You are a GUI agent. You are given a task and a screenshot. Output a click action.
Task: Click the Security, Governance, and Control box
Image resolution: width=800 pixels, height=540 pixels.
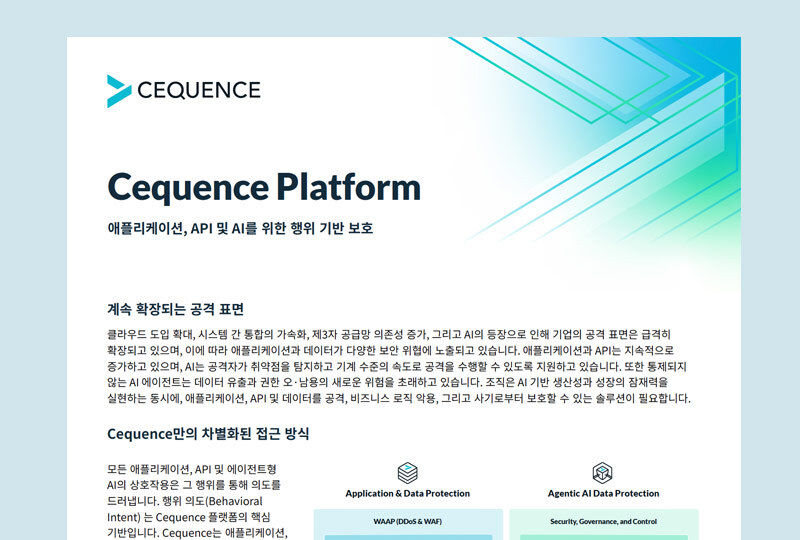point(603,524)
